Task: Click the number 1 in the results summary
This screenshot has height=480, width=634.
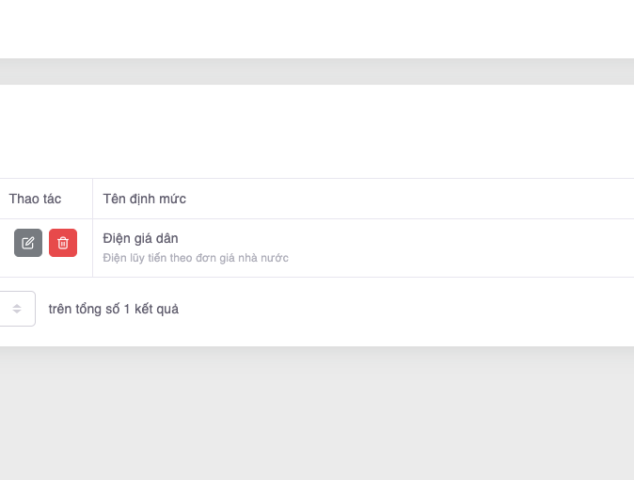Action: (127, 309)
